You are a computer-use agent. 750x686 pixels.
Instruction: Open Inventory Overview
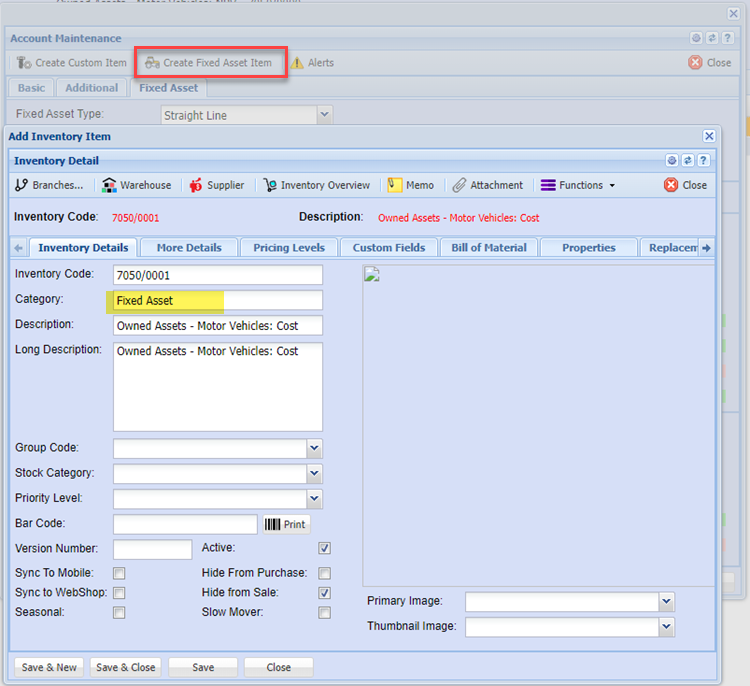point(316,185)
